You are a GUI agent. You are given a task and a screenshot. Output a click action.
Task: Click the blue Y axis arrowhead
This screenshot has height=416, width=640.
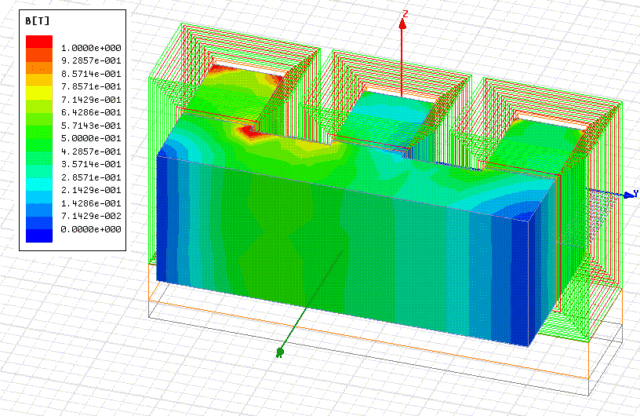pos(629,196)
